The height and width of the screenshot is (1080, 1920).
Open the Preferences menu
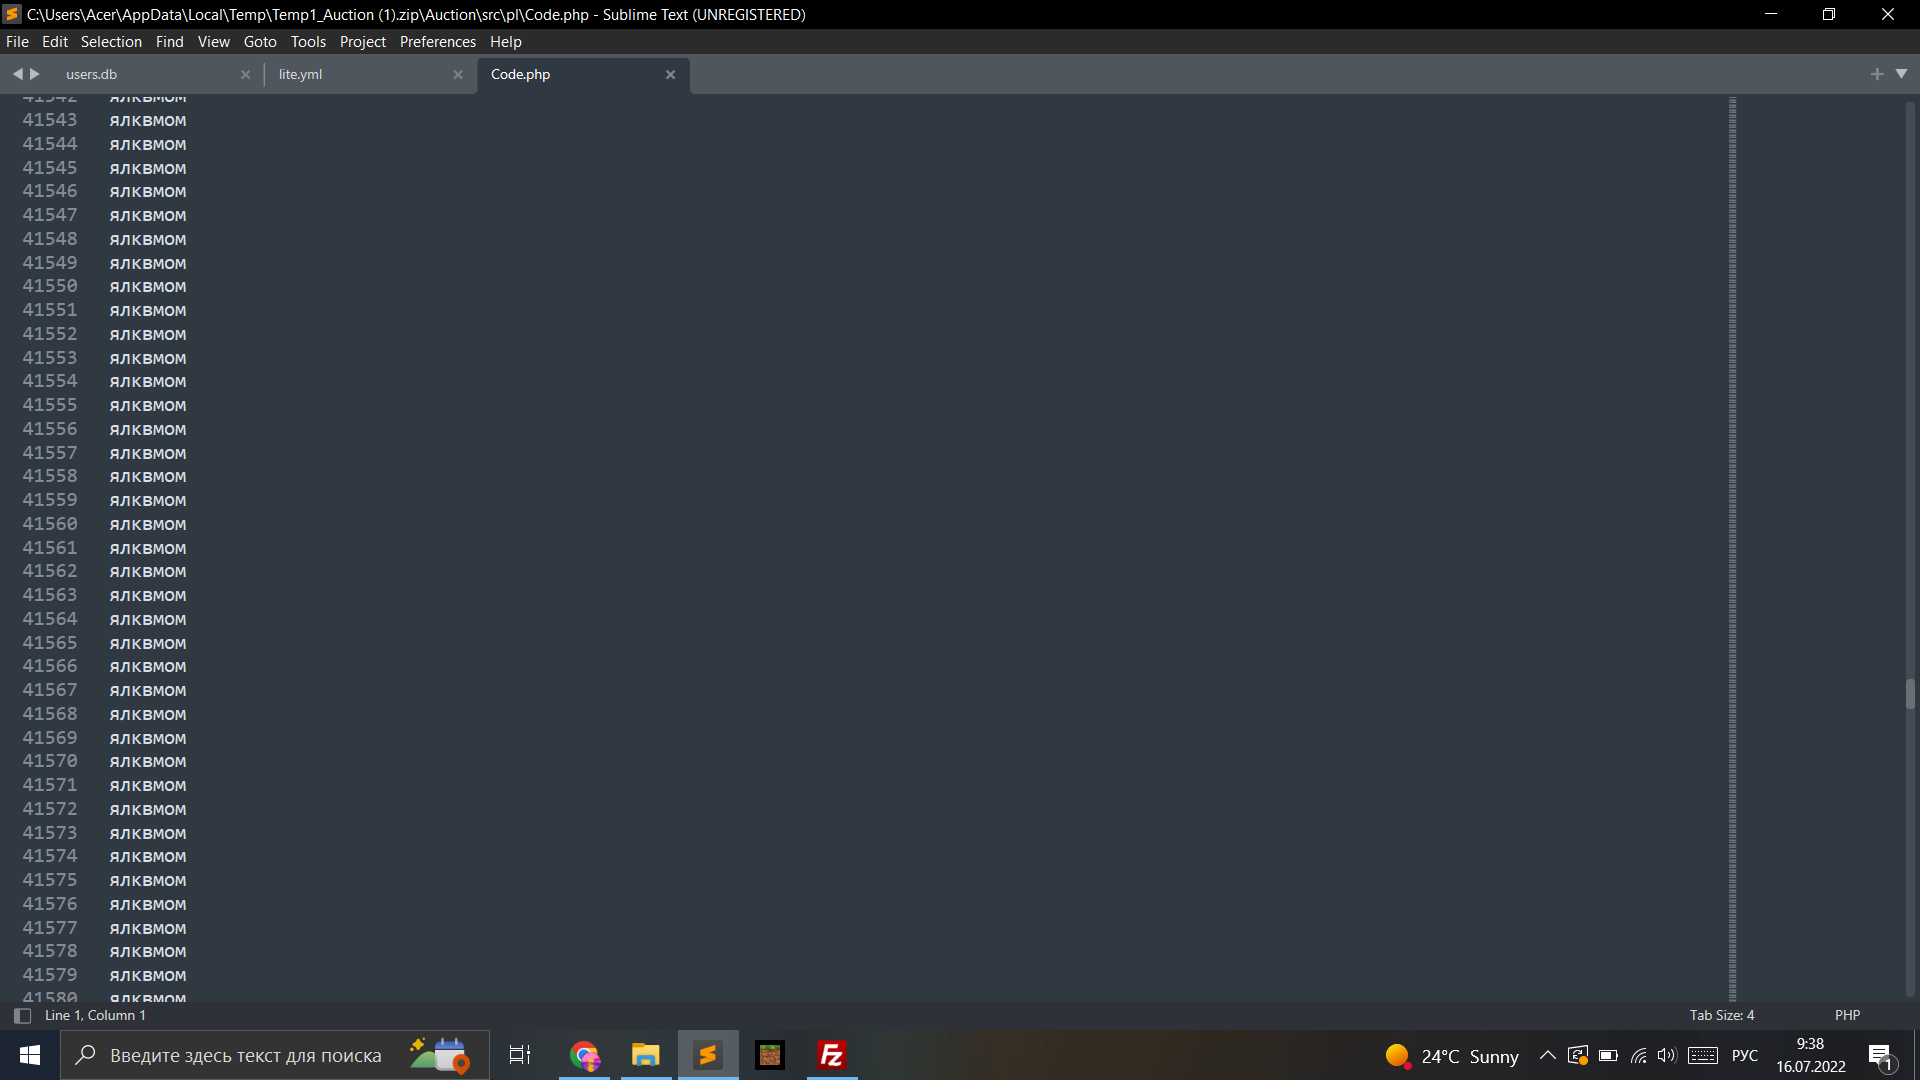click(x=438, y=42)
